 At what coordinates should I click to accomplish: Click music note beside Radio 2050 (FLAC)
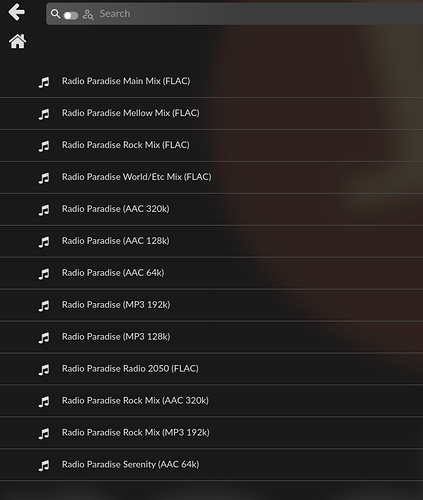44,370
